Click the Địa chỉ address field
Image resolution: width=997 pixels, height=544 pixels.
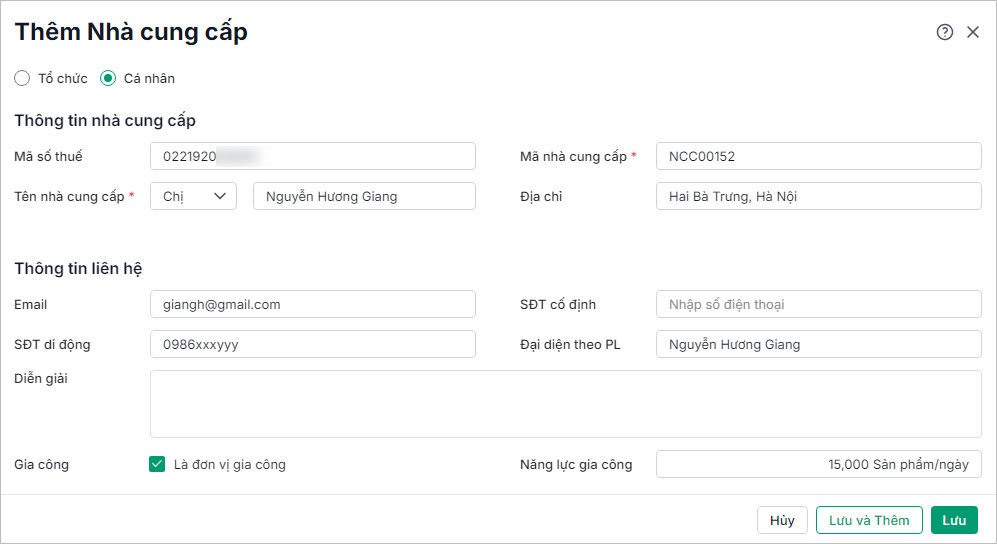point(818,196)
